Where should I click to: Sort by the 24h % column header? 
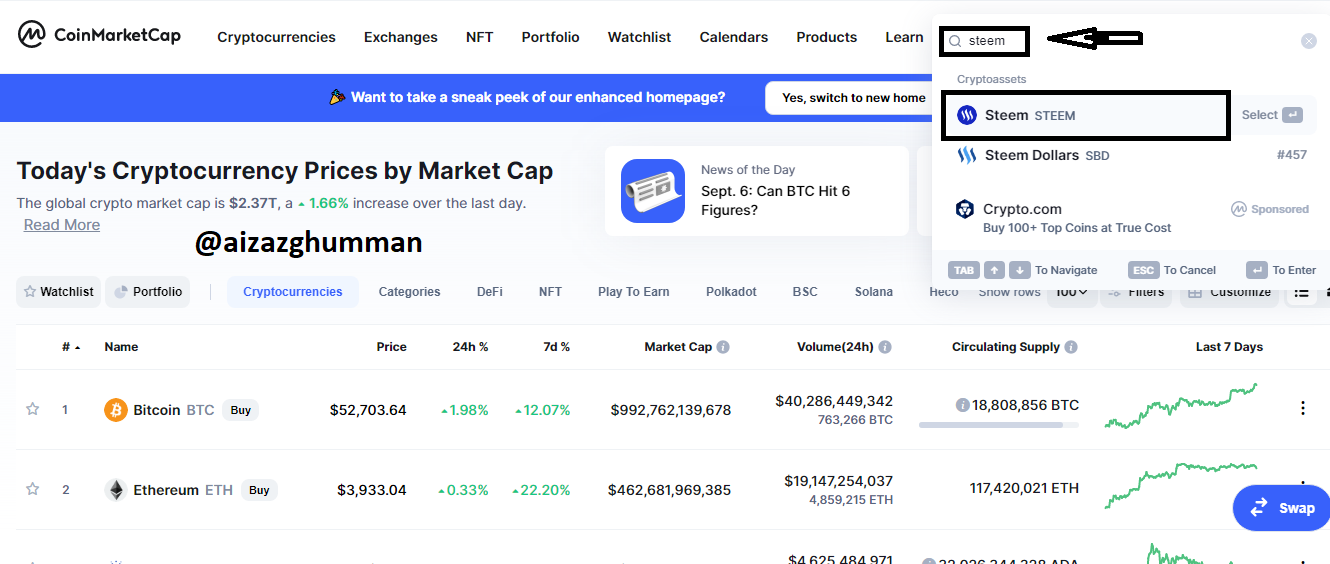[x=470, y=347]
